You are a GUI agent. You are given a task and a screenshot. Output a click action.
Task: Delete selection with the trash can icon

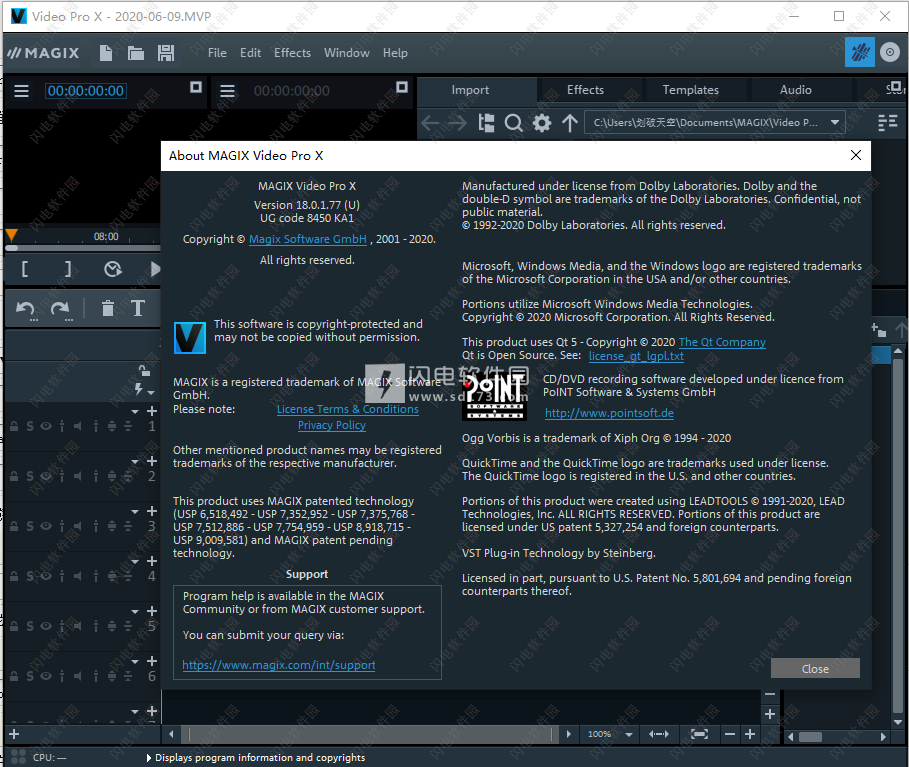[108, 308]
